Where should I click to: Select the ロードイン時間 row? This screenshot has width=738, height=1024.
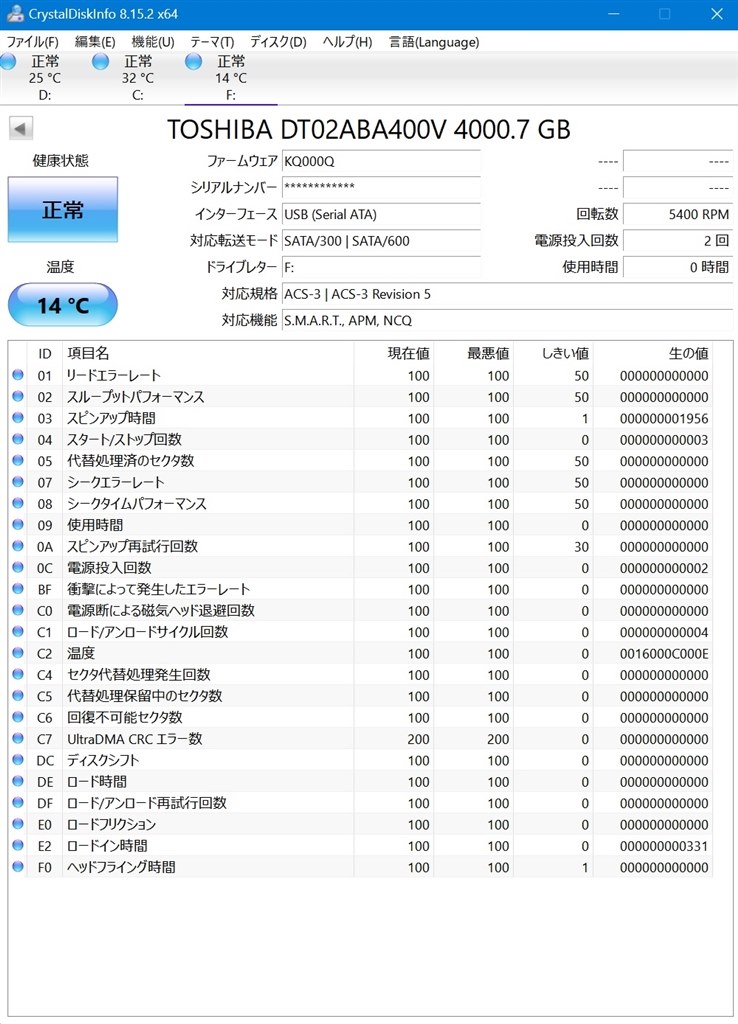coord(361,846)
